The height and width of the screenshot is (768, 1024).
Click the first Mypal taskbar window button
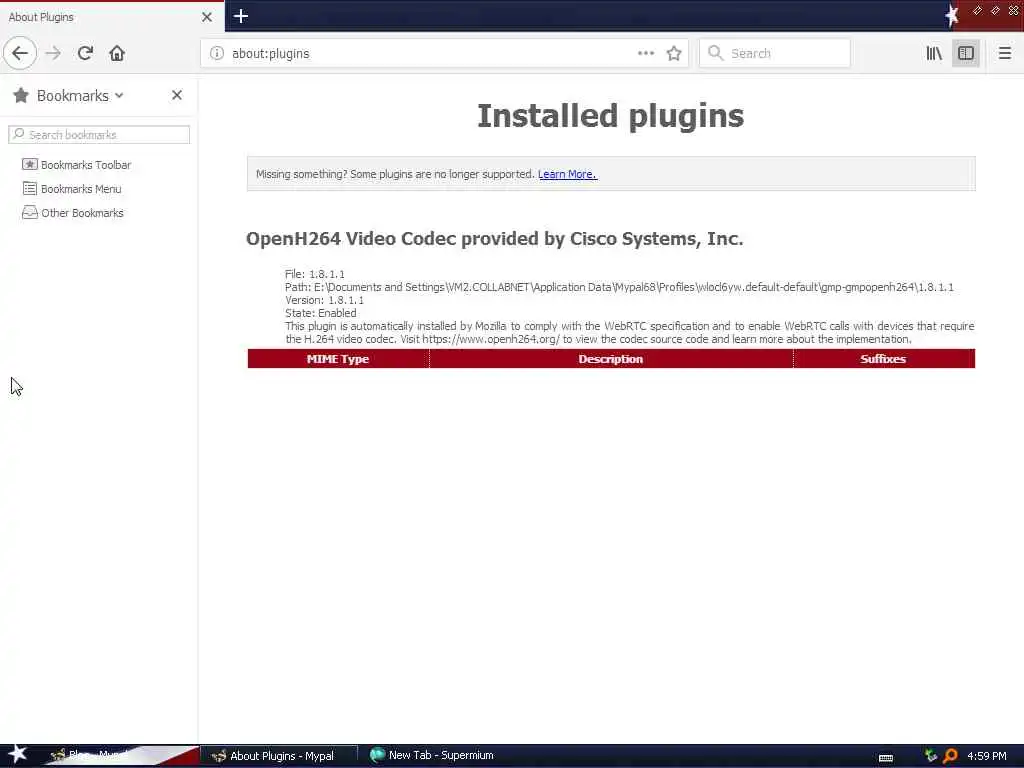[x=118, y=756]
